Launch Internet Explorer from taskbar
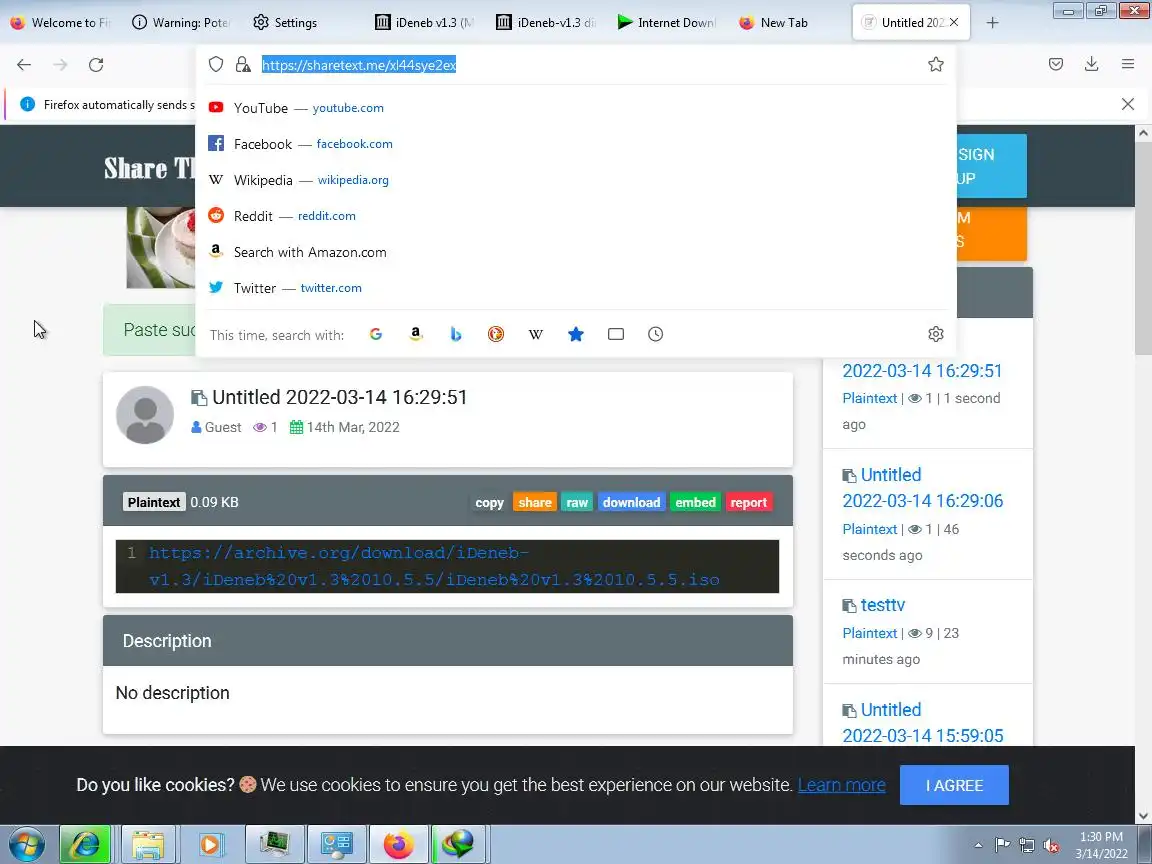The image size is (1152, 864). pyautogui.click(x=84, y=844)
